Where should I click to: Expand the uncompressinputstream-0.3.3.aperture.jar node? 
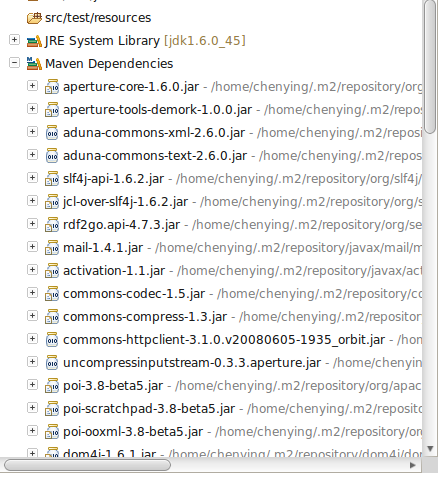(32, 362)
